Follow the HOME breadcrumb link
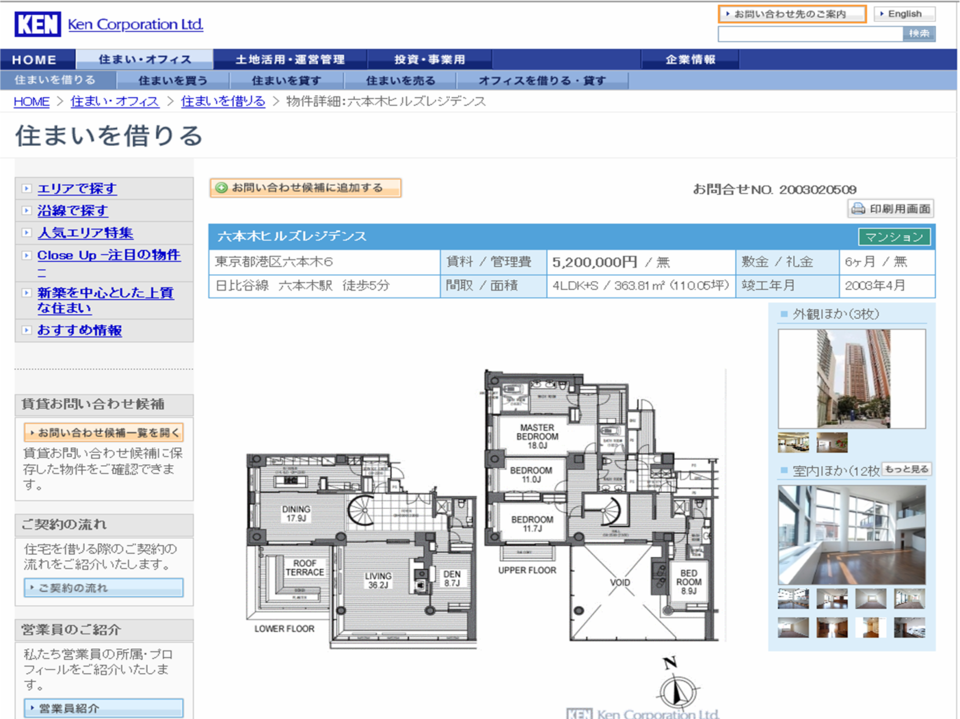Viewport: 960px width, 719px height. (31, 102)
